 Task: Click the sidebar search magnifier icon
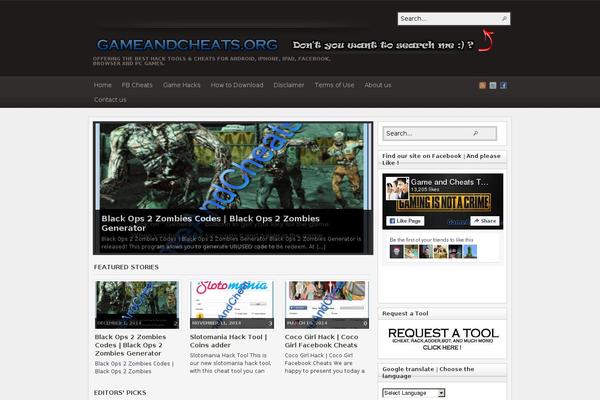click(x=475, y=133)
